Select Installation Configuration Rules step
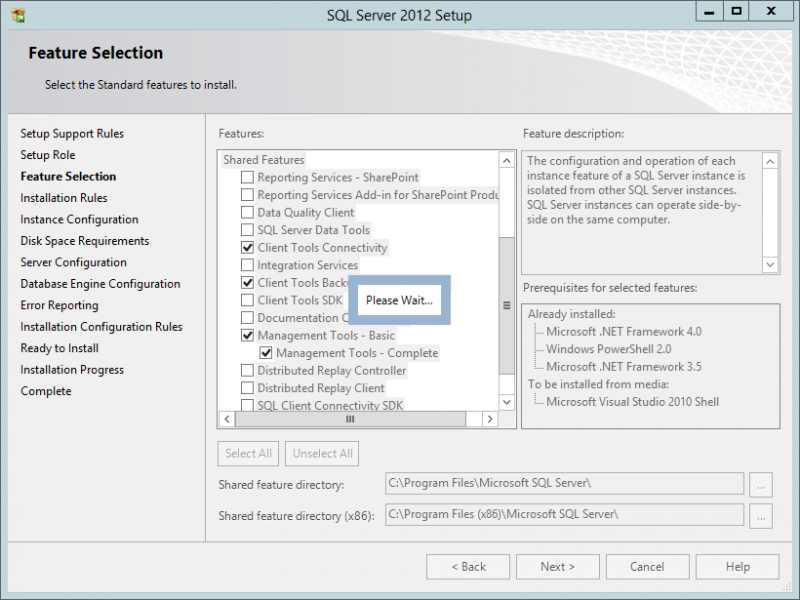 coord(102,327)
